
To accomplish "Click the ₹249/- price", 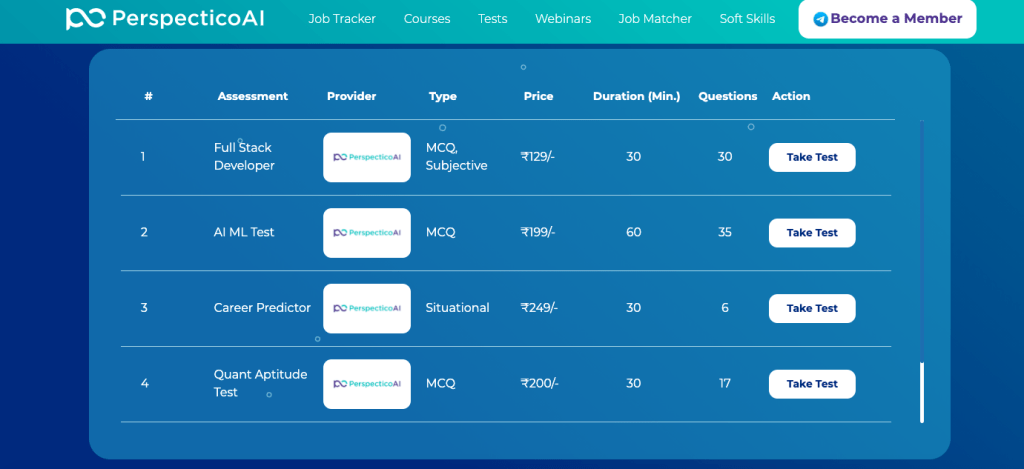I will (x=539, y=308).
